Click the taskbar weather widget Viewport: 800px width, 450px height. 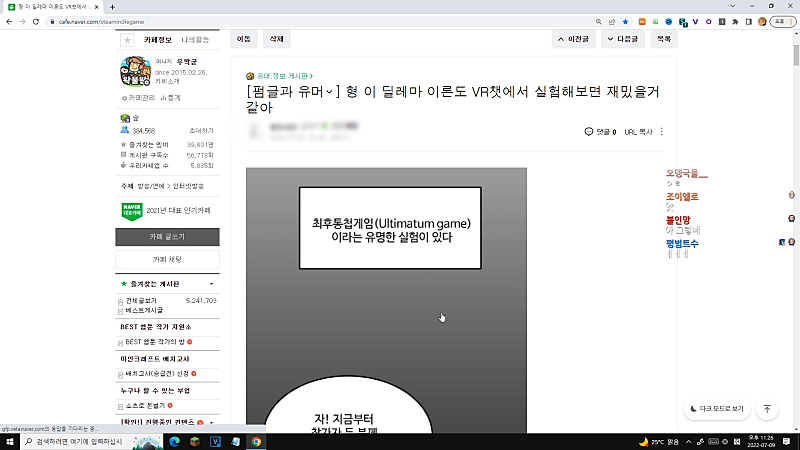[659, 442]
